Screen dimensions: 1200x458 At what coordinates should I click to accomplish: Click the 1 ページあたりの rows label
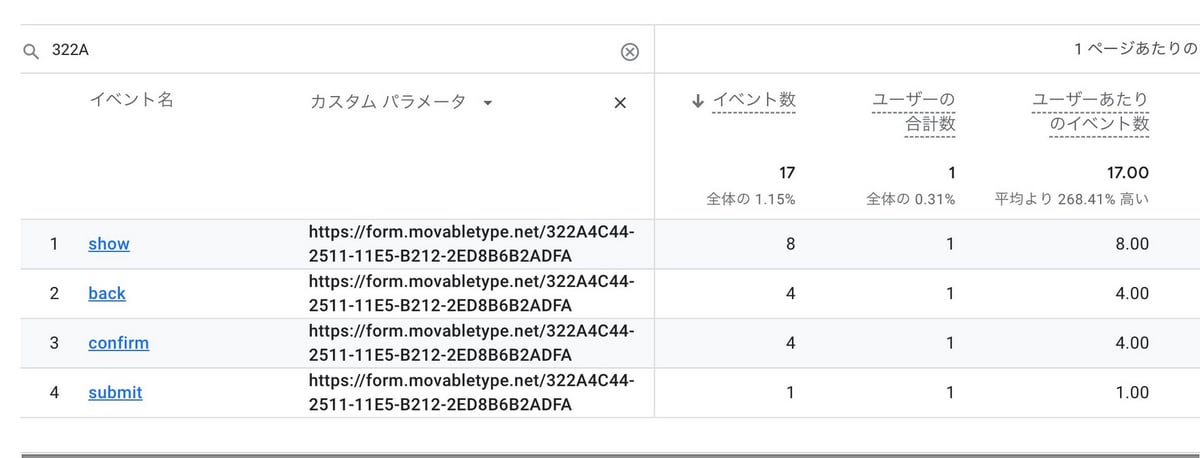coord(1136,49)
